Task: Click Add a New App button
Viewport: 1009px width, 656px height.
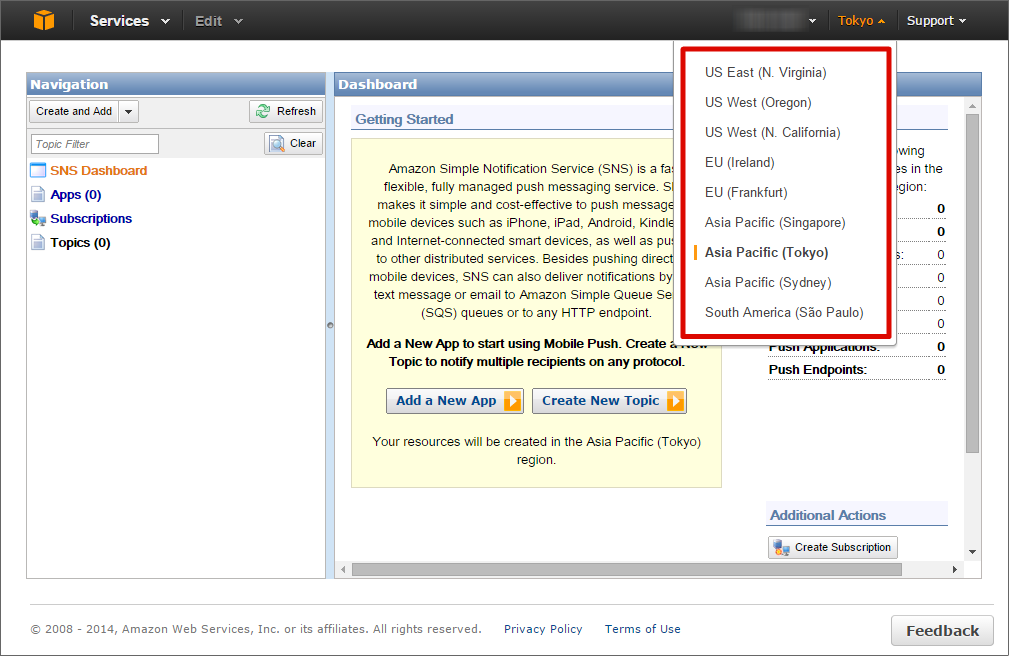Action: pyautogui.click(x=454, y=401)
